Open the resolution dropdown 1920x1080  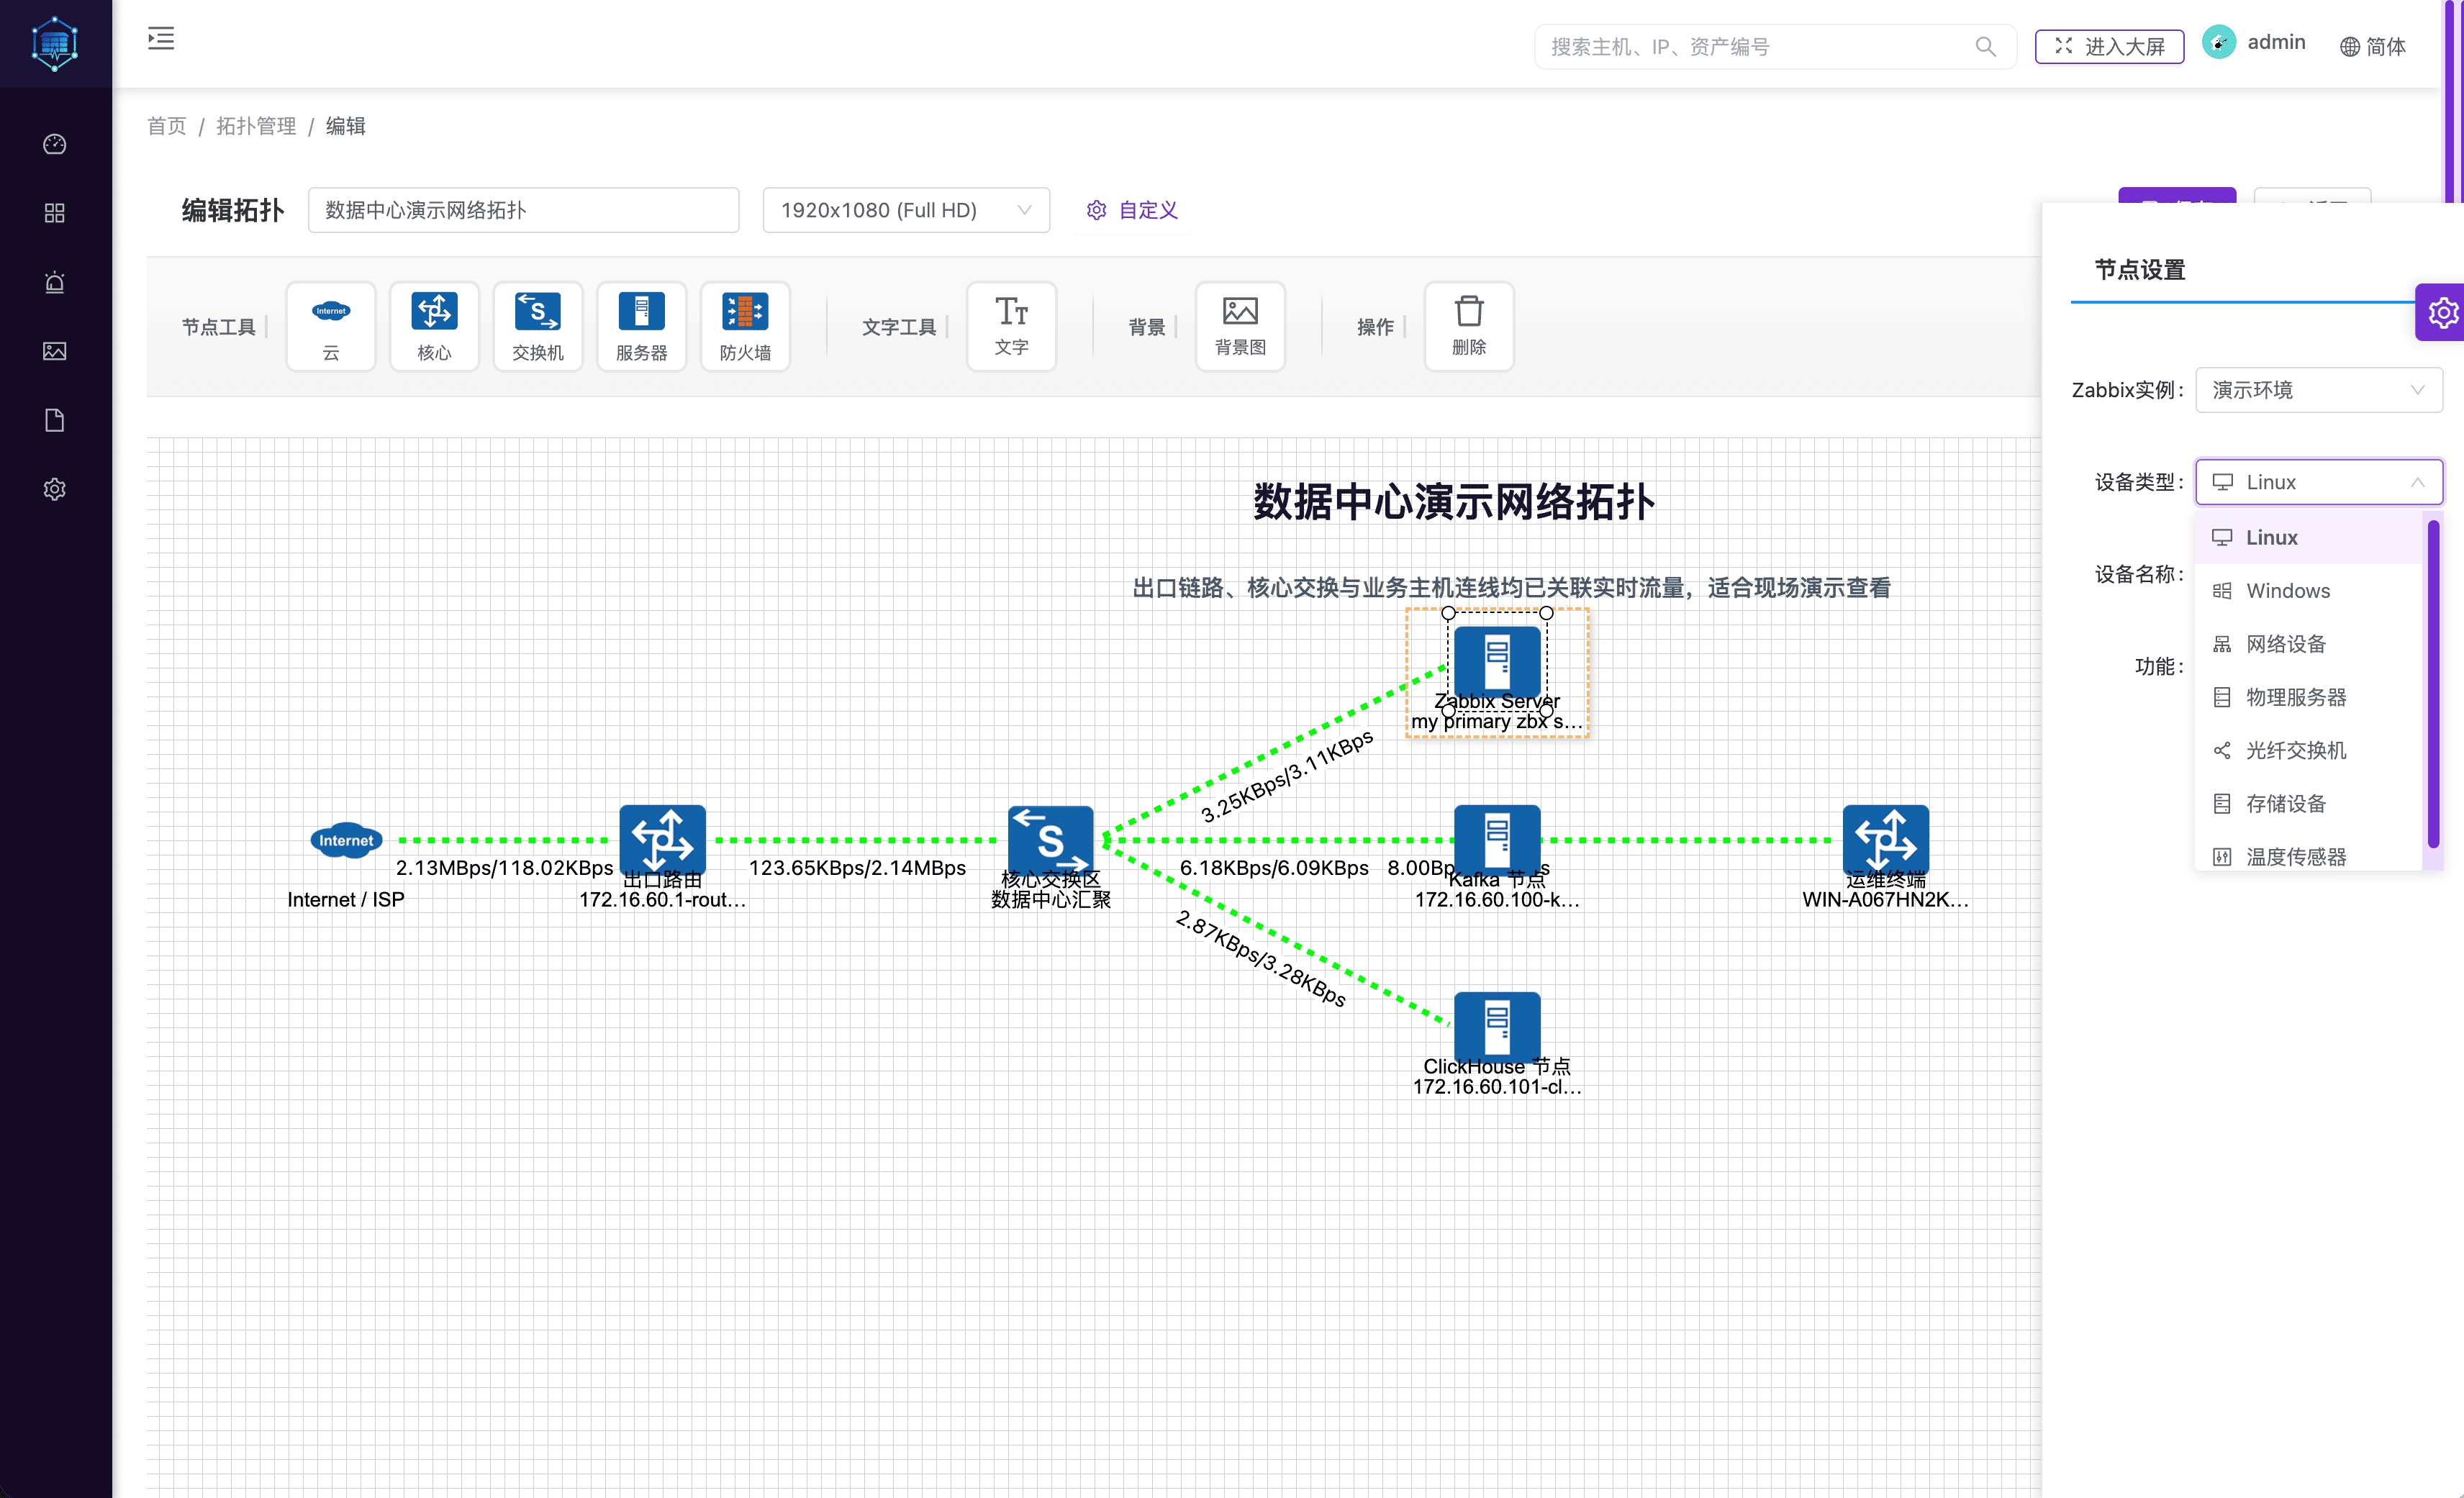coord(906,210)
